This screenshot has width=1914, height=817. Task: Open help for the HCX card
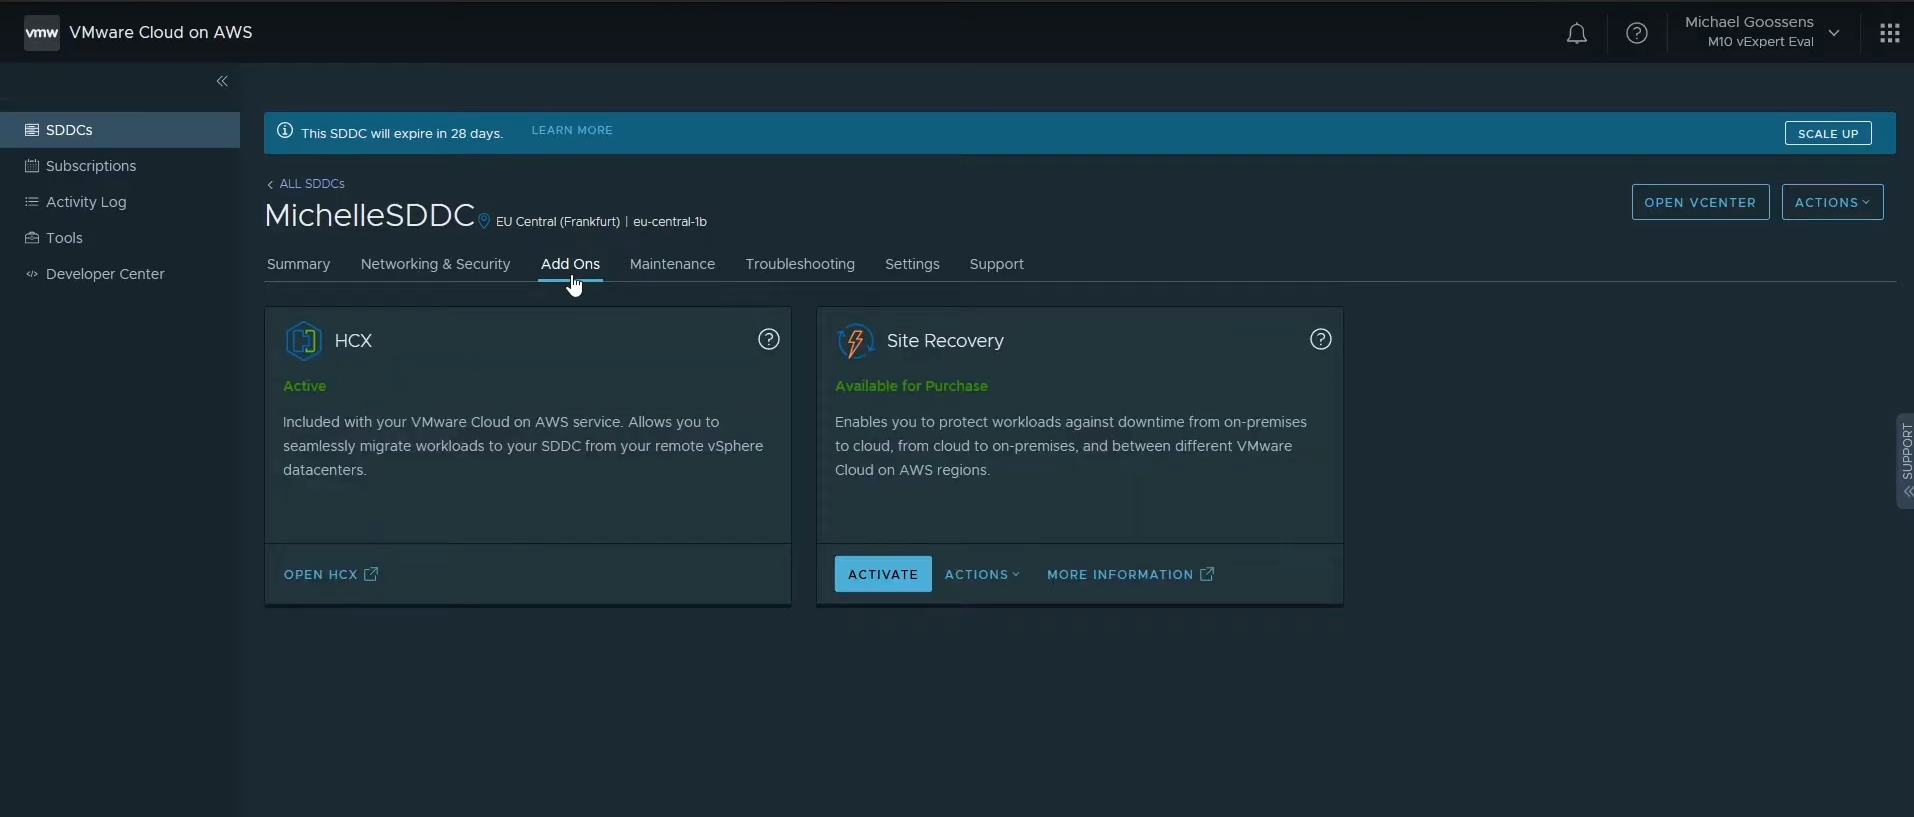(769, 339)
